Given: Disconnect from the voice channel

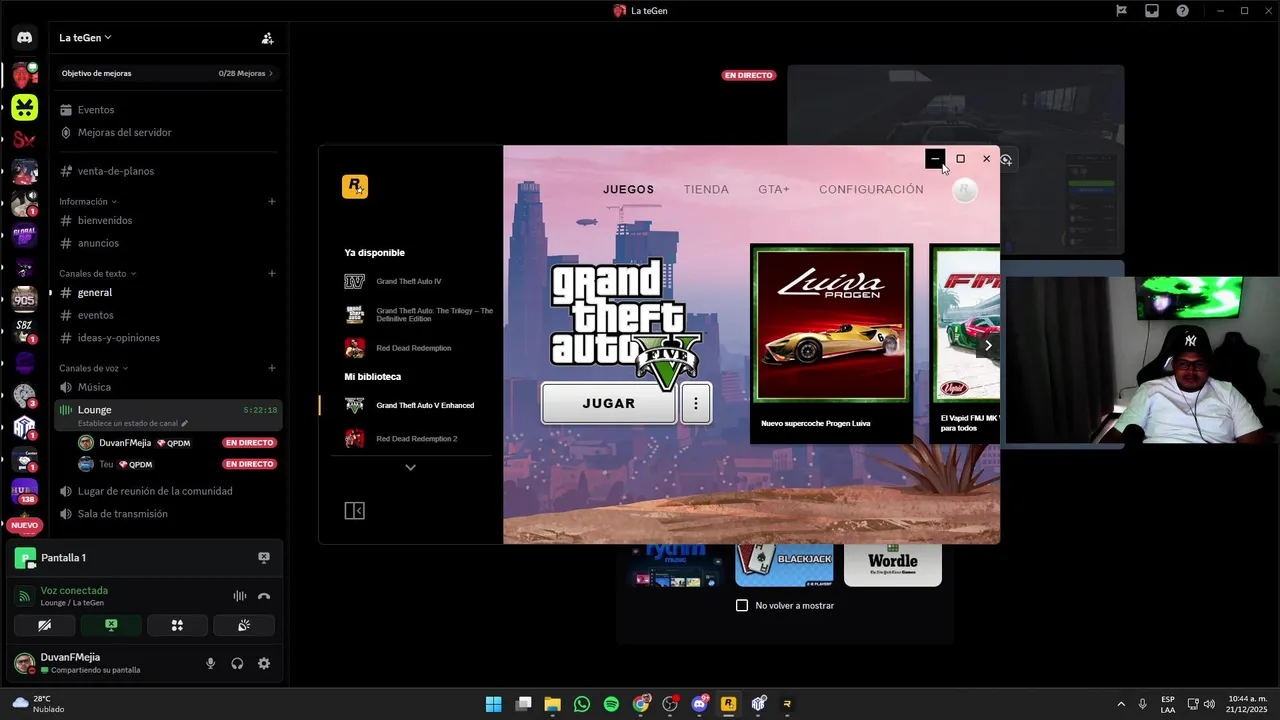Looking at the screenshot, I should (x=264, y=596).
